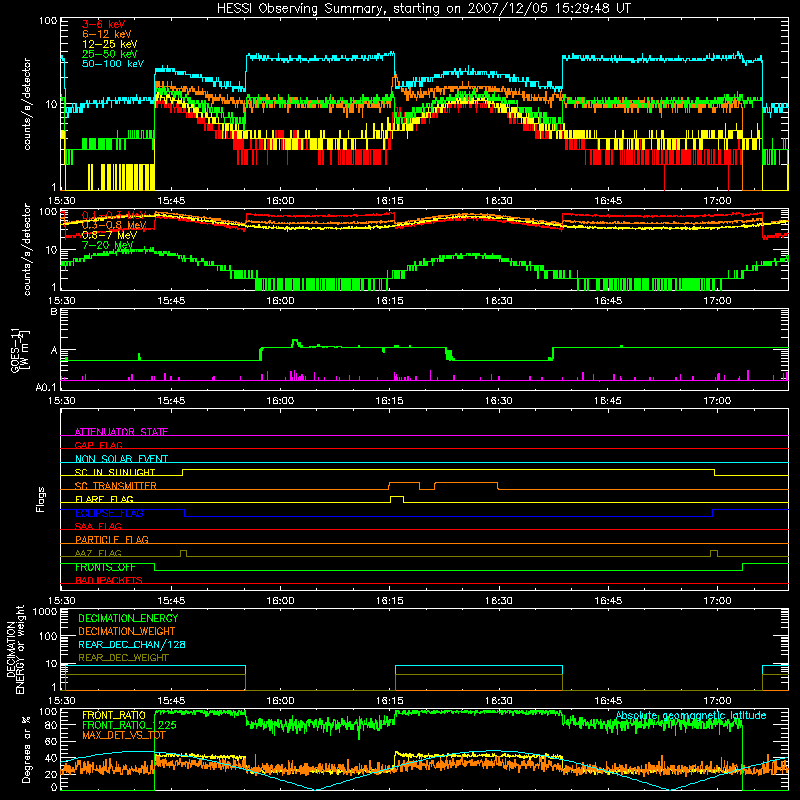Select the red 3-6 keV legend label
The image size is (800, 800).
[x=103, y=24]
